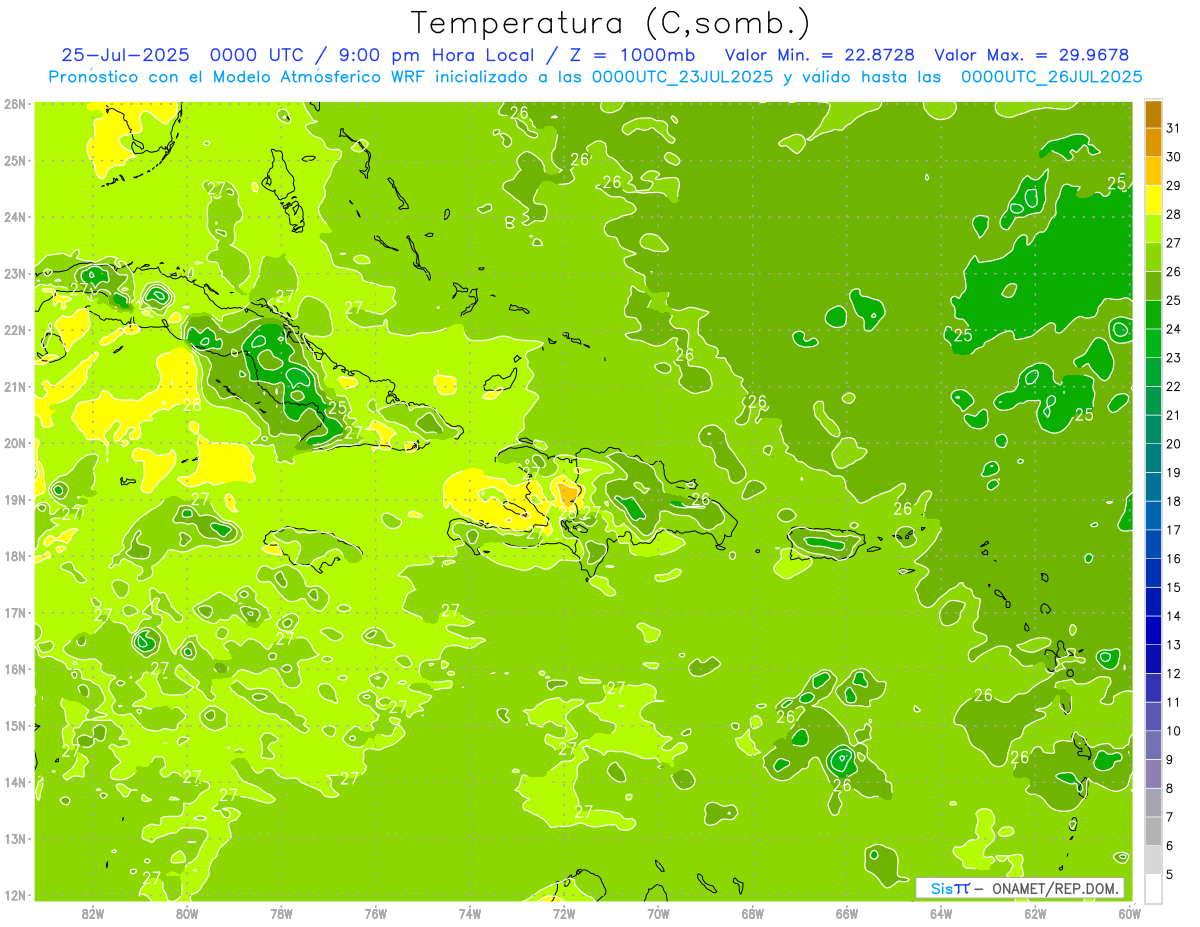Click the purple segment between 10 and 11

1153,716
